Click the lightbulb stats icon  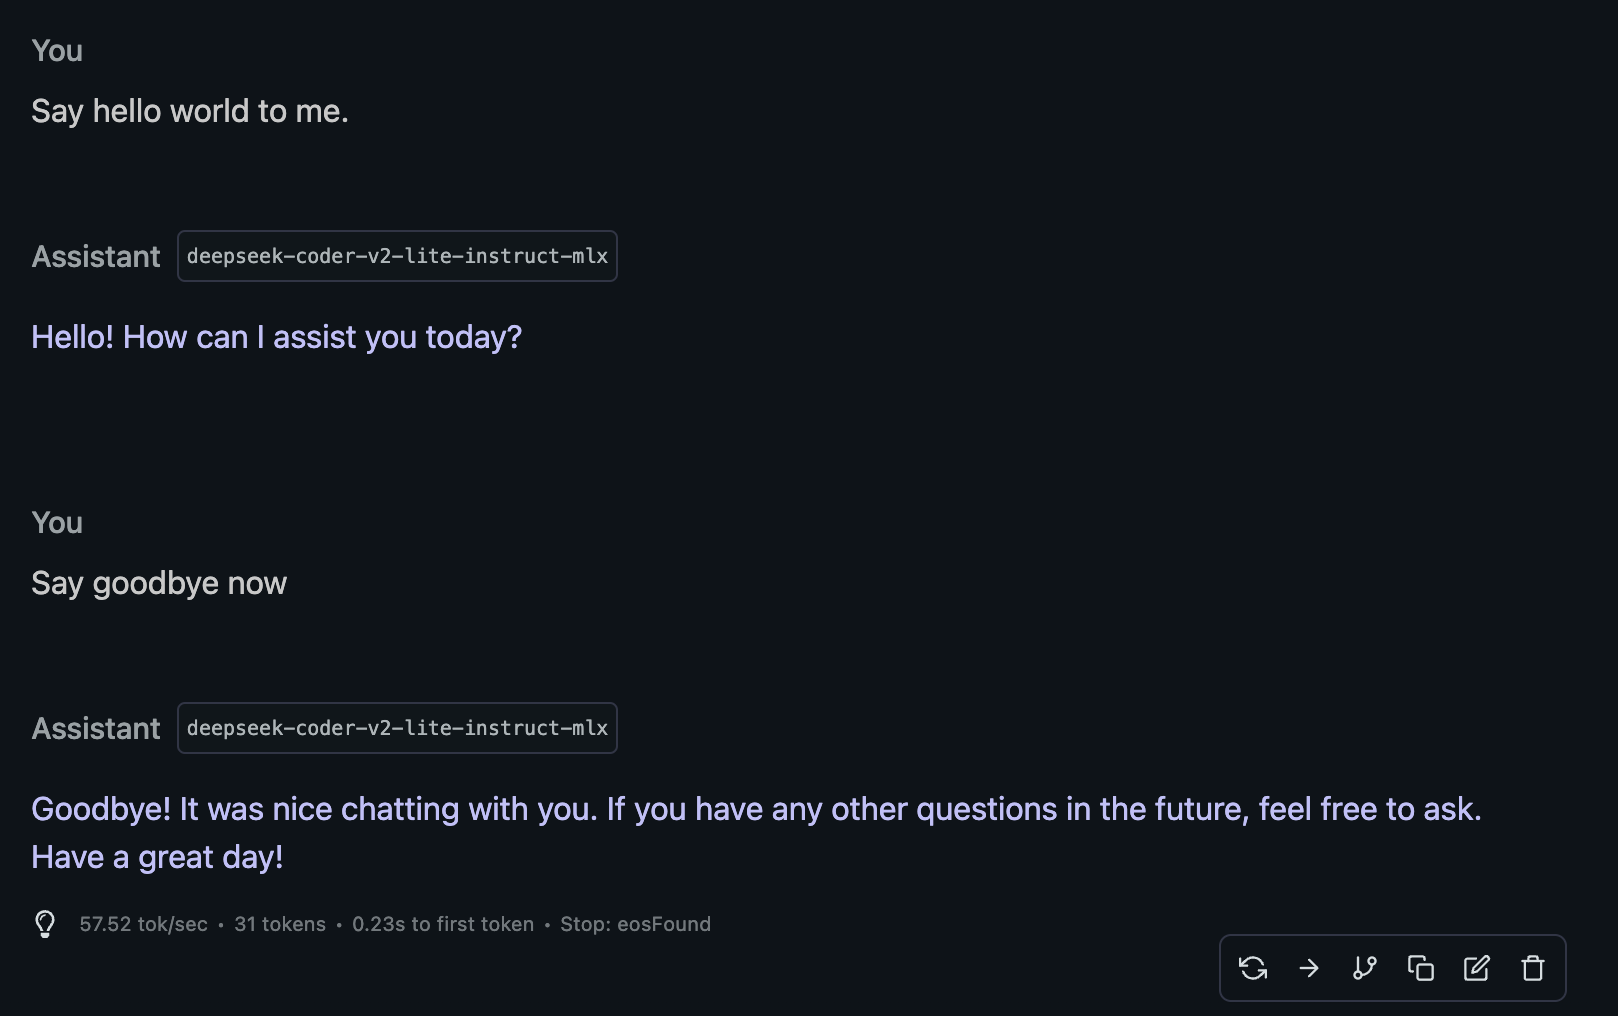pos(45,924)
